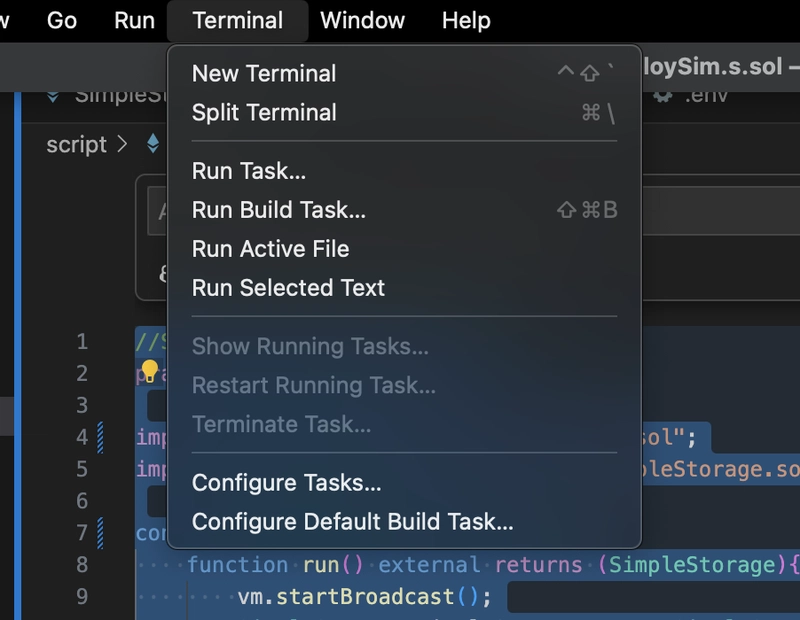Click the yellow lightbulb code action icon

click(x=149, y=371)
